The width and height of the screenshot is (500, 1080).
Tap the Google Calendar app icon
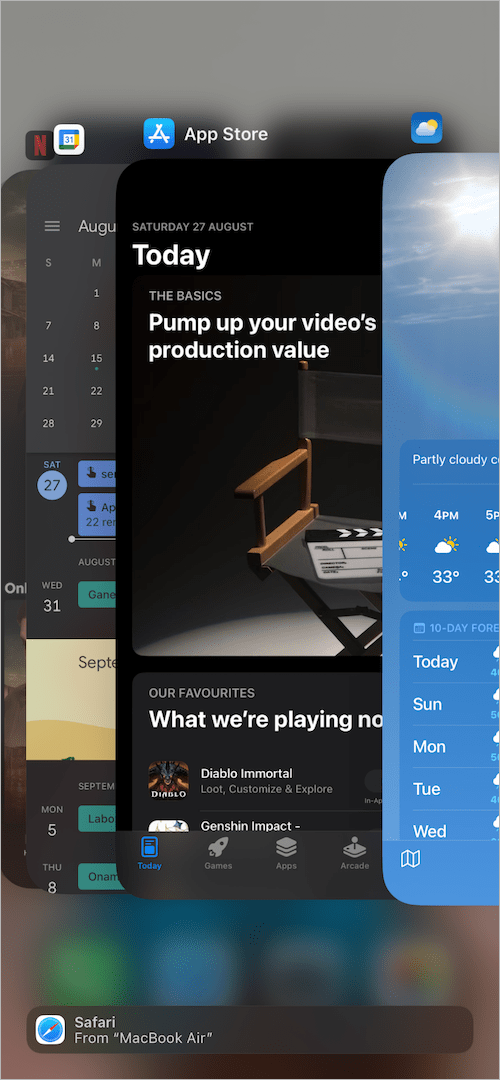coord(69,139)
